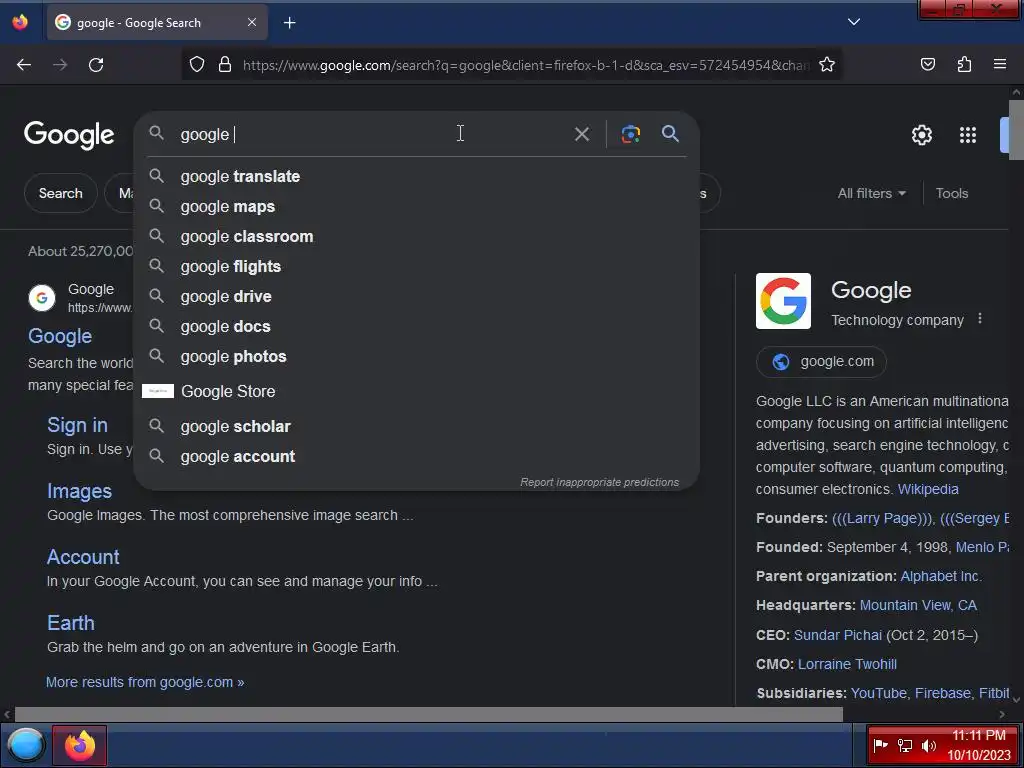Open the tracking protection shield icon
The height and width of the screenshot is (768, 1024).
197,64
